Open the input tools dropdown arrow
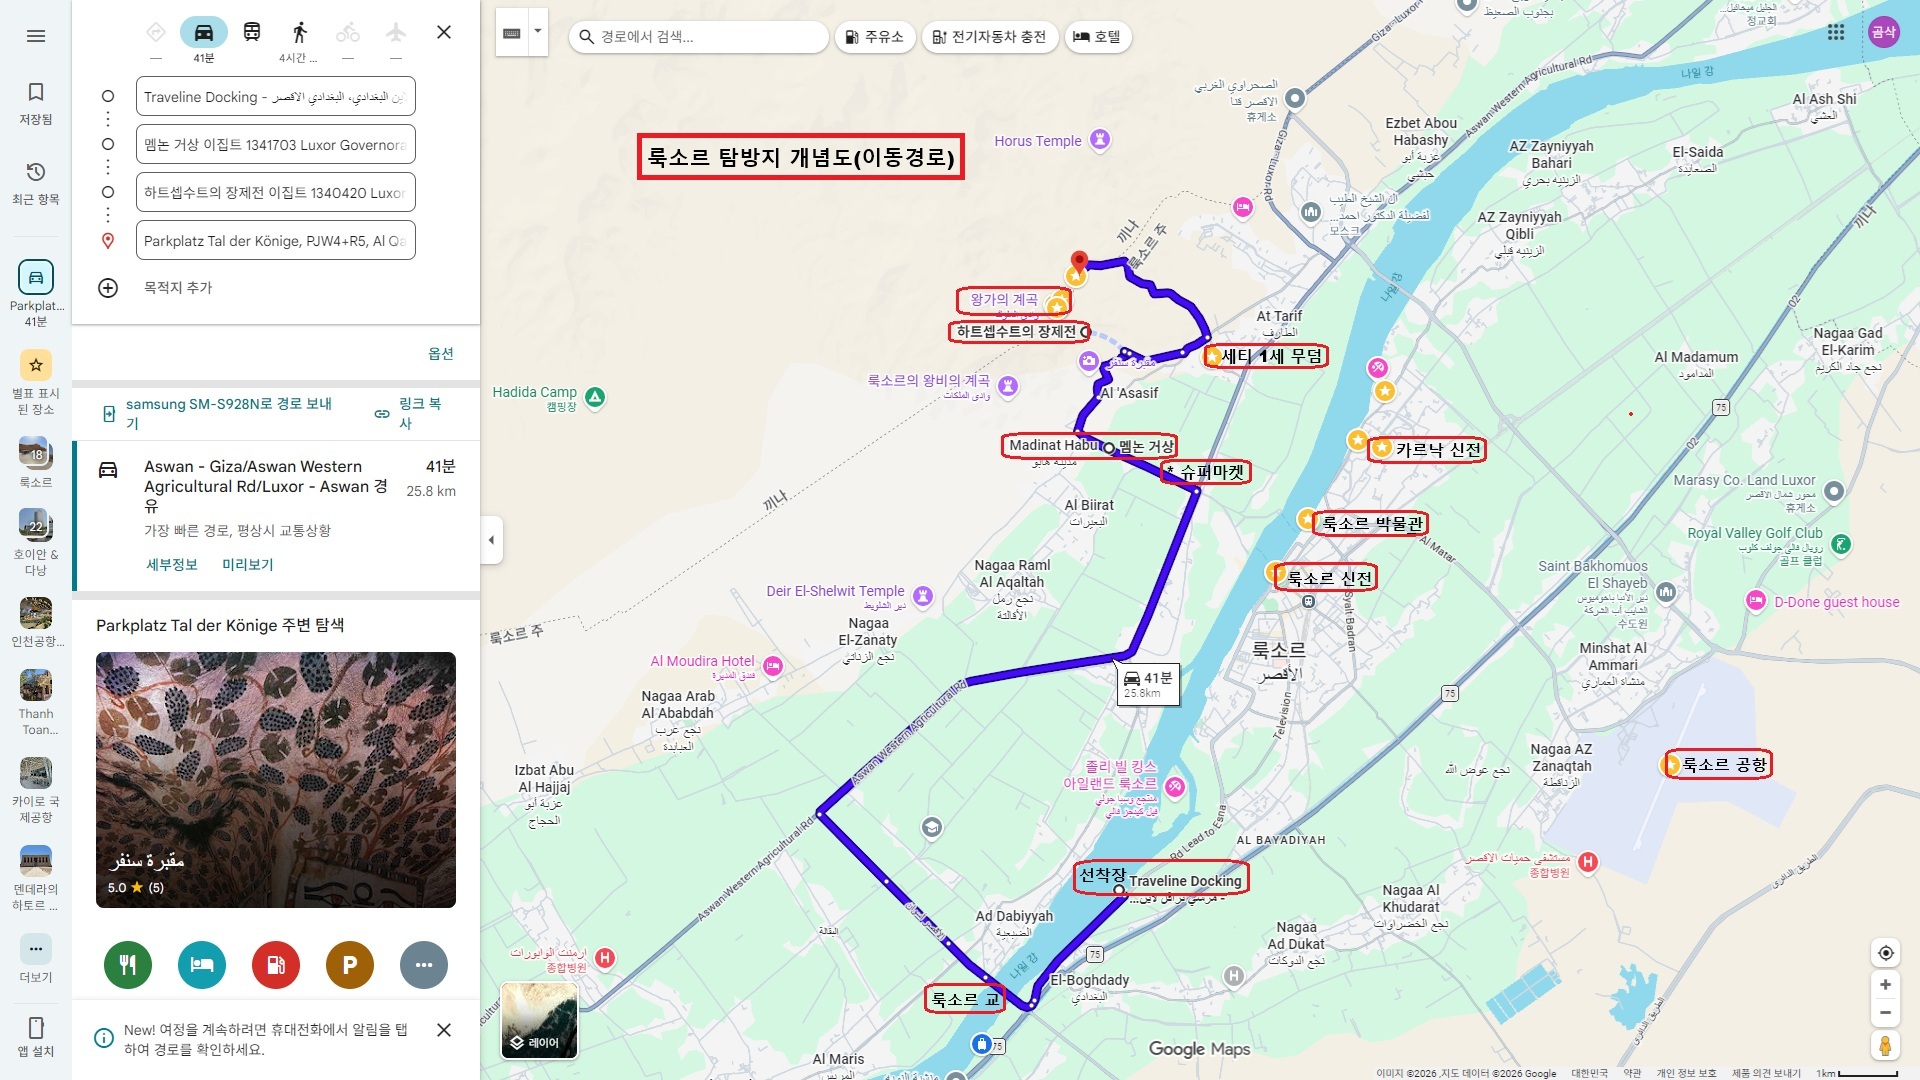This screenshot has width=1920, height=1080. click(538, 32)
